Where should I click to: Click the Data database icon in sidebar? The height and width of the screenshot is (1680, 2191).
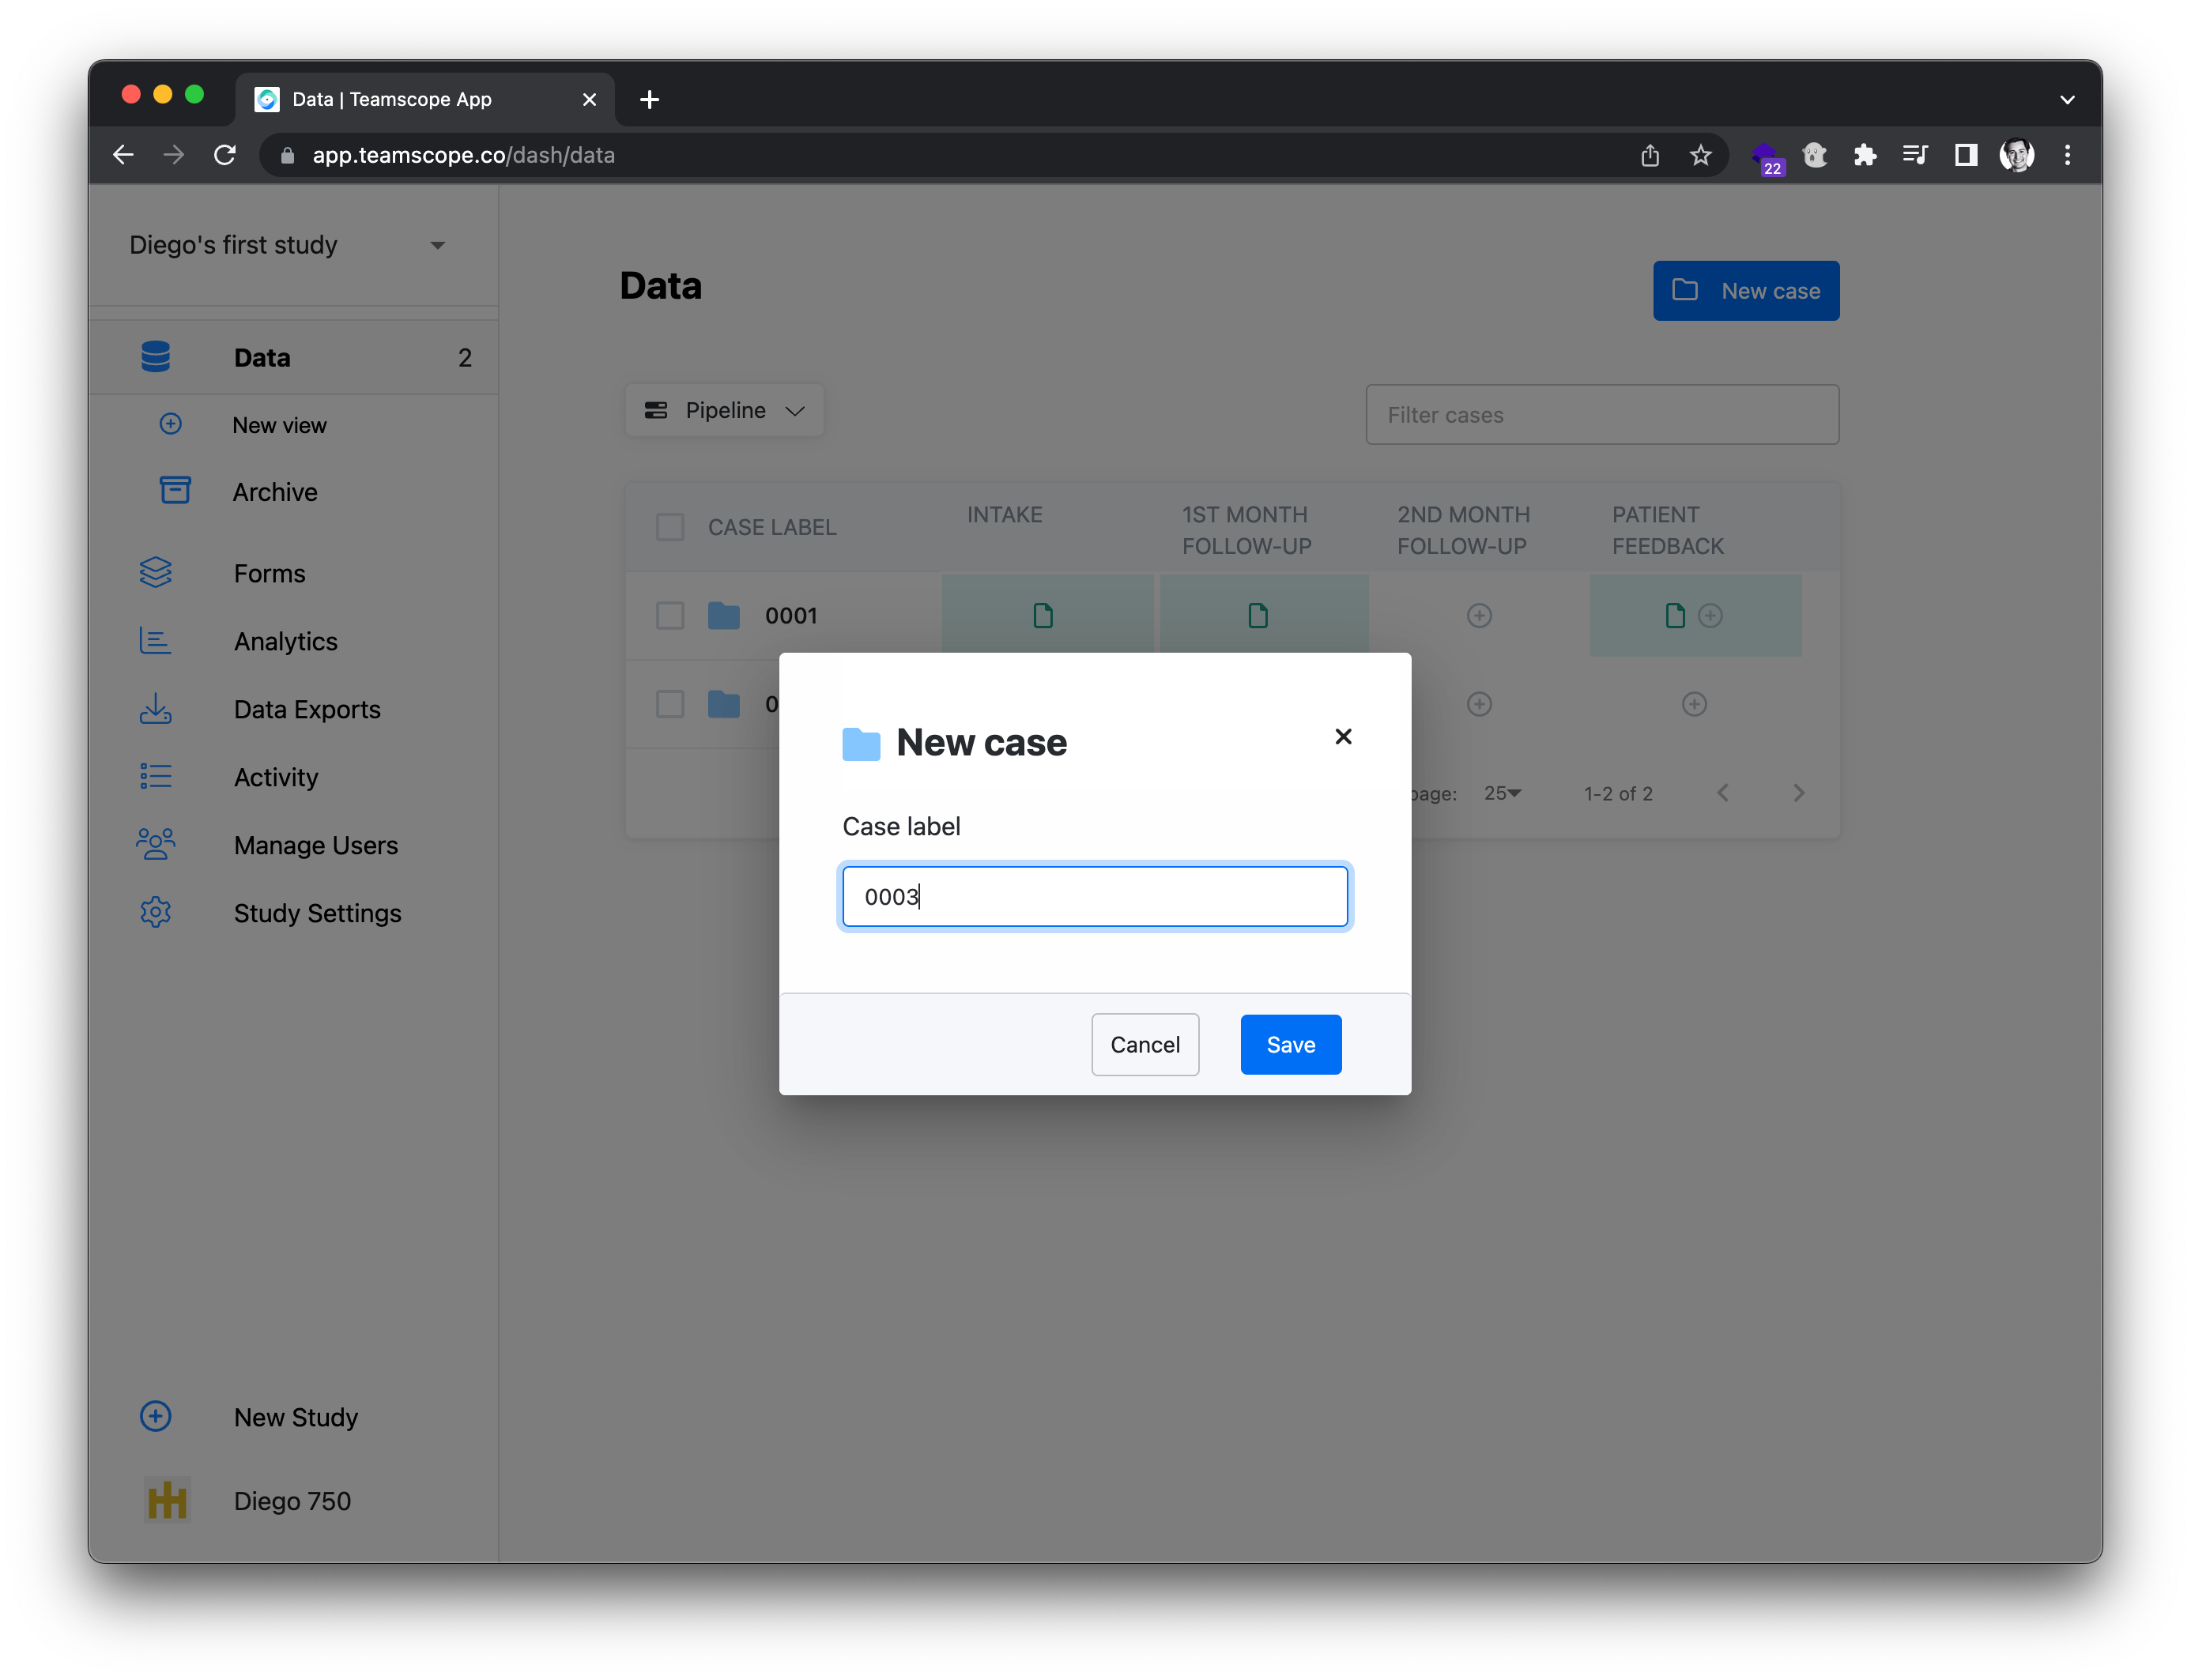pyautogui.click(x=155, y=357)
